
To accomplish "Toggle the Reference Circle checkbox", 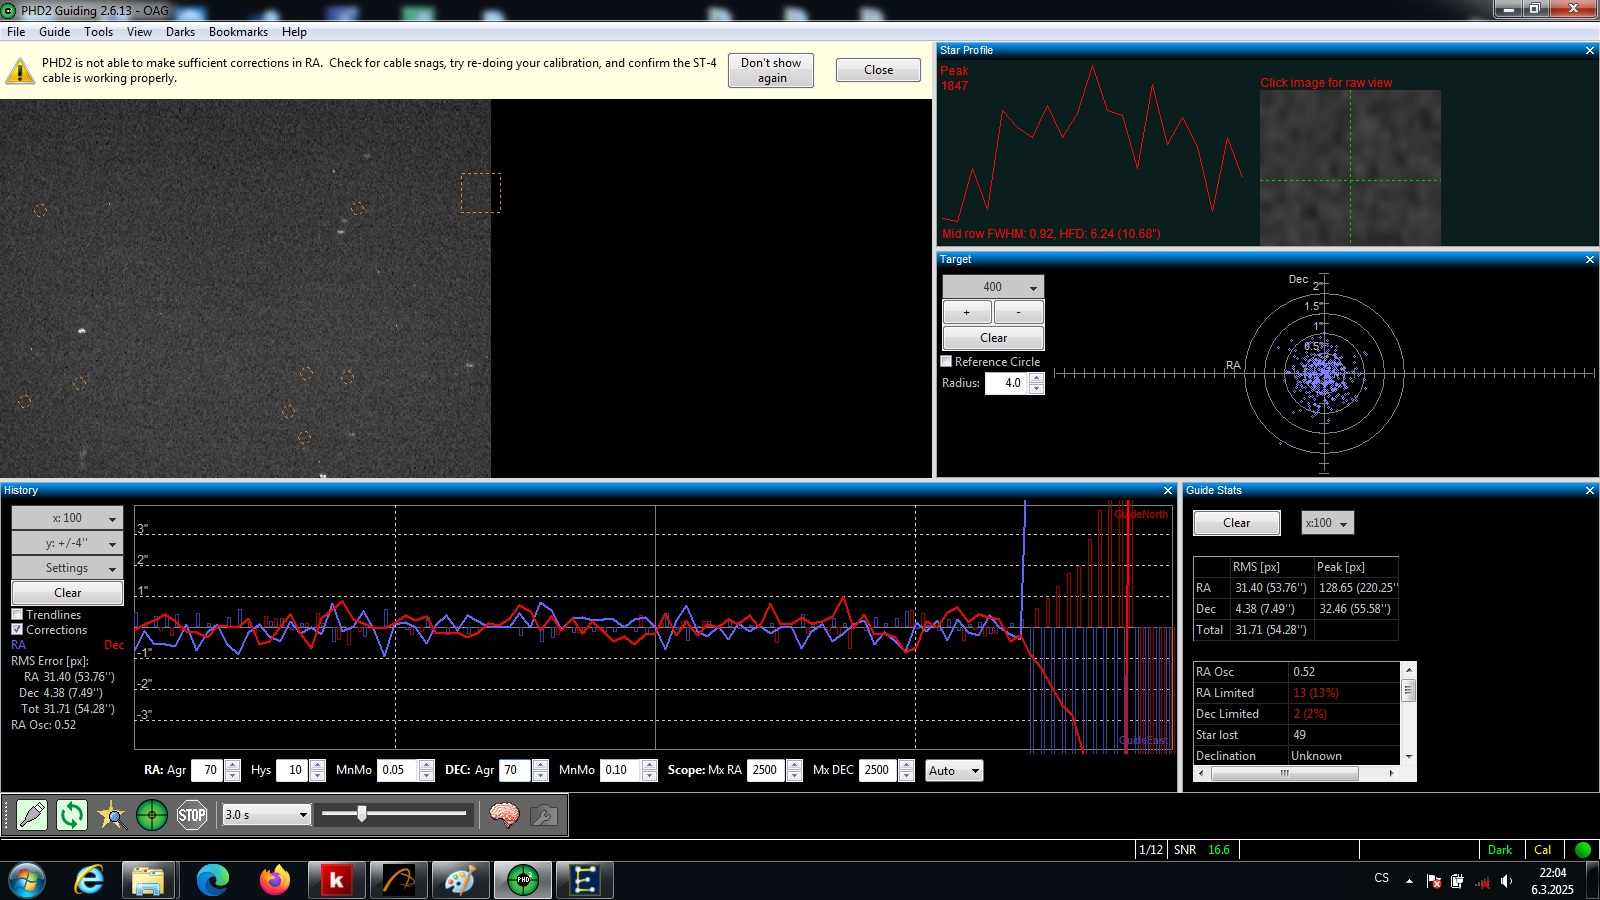I will (947, 362).
